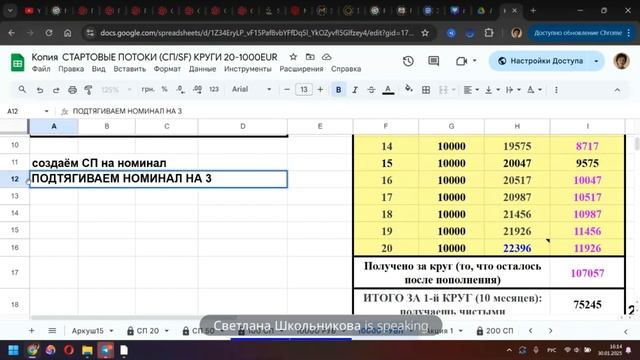The image size is (640, 360).
Task: Open the text color picker
Action: point(388,90)
